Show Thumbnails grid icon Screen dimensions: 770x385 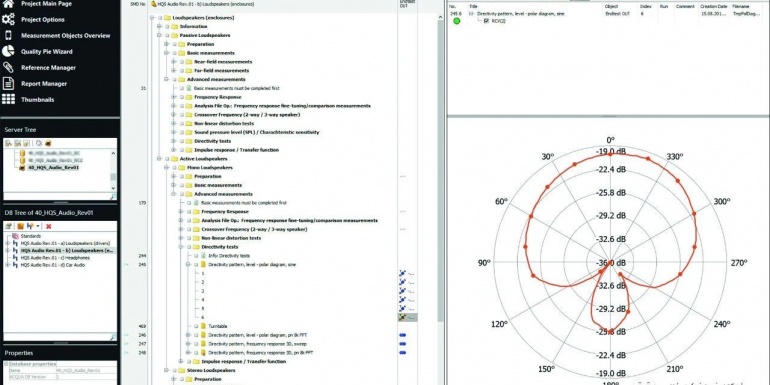click(x=8, y=100)
